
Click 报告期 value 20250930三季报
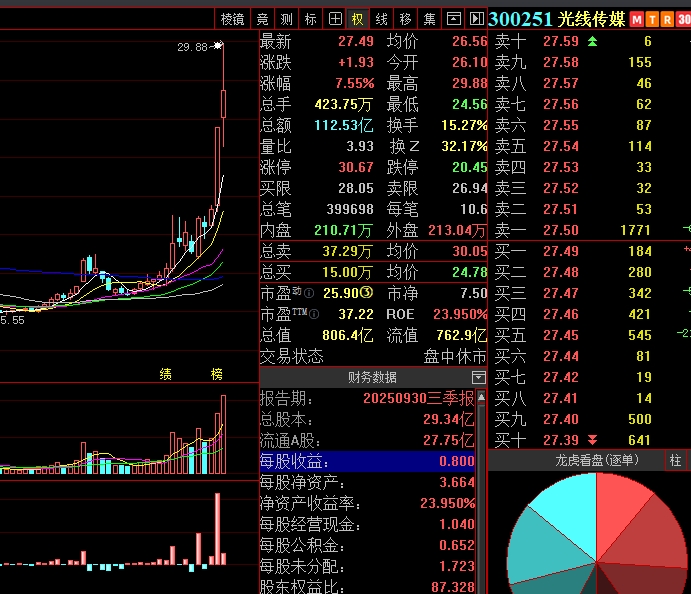418,398
